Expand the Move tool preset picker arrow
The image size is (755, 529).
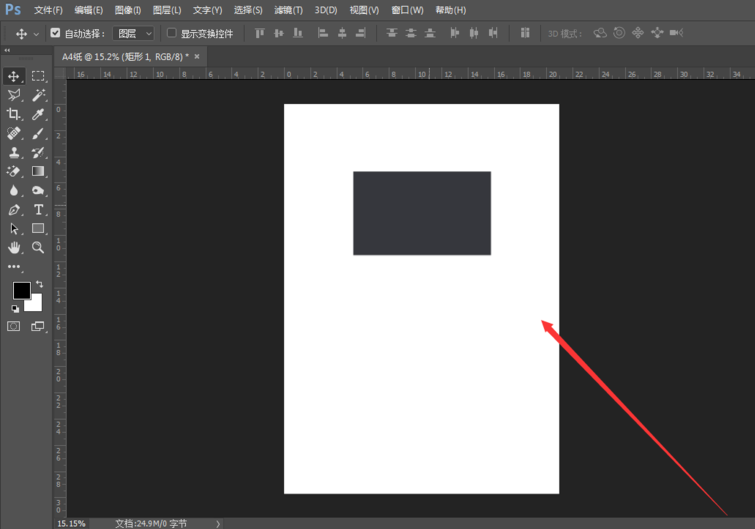pos(37,33)
